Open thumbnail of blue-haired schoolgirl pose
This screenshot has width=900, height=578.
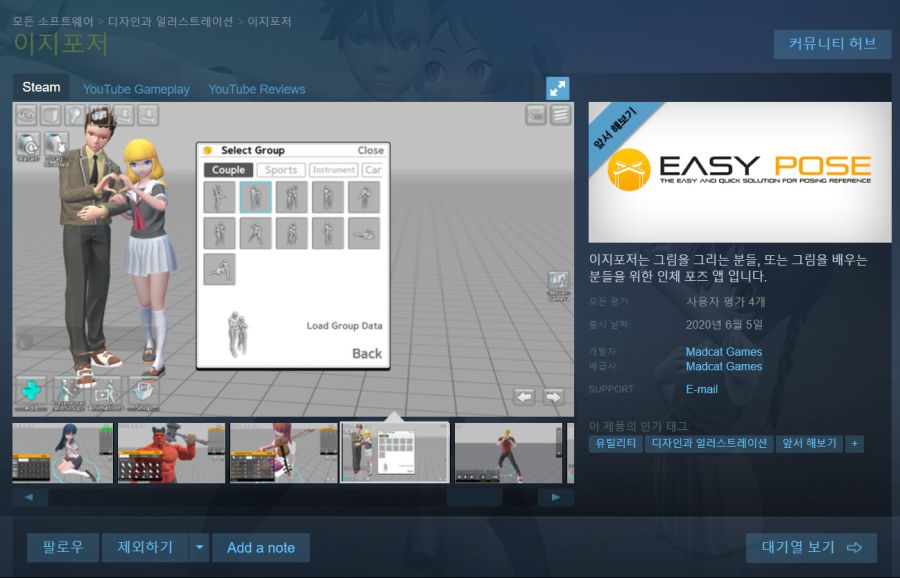(x=63, y=453)
